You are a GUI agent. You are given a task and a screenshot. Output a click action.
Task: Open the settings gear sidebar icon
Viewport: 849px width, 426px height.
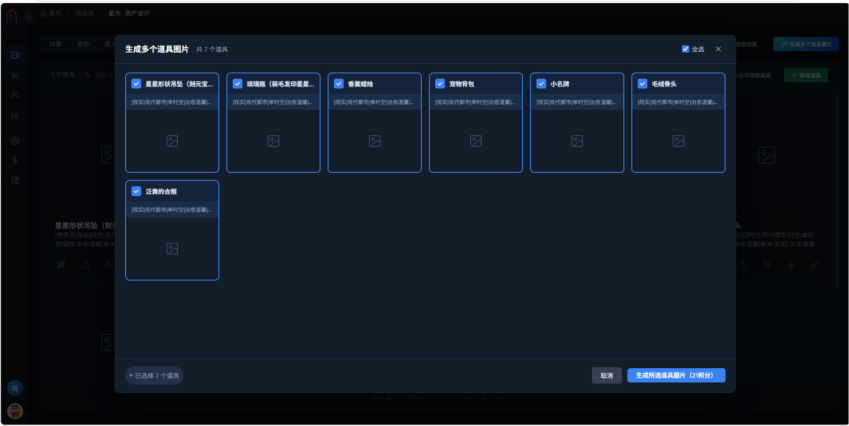(x=15, y=141)
